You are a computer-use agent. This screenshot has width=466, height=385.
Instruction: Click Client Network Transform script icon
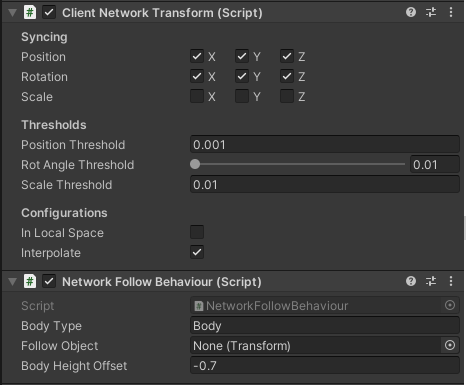click(30, 13)
